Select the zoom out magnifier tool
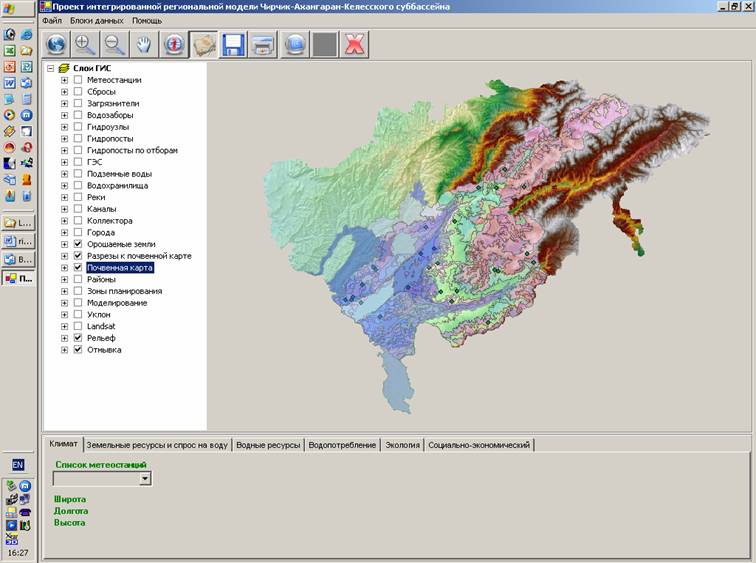Image resolution: width=756 pixels, height=563 pixels. pos(115,44)
